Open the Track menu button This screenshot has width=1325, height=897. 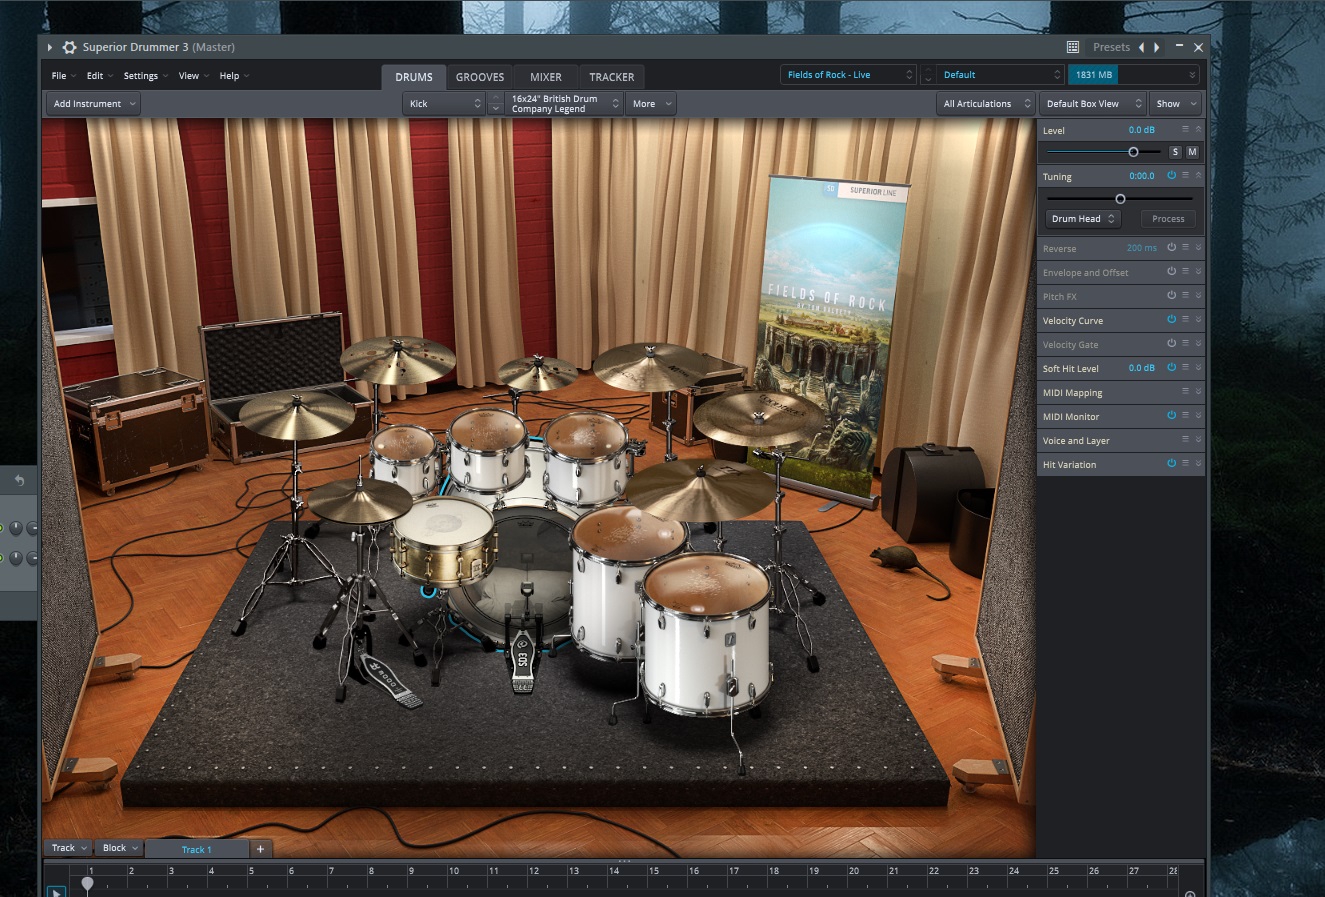(x=68, y=848)
